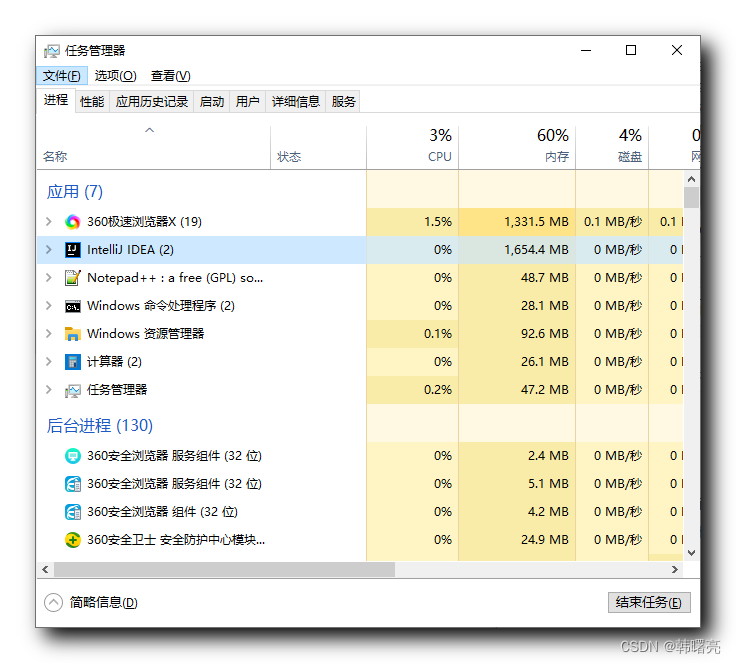Viewport: 736px width, 663px height.
Task: Click the vertical scrollbar down arrow
Action: click(691, 553)
